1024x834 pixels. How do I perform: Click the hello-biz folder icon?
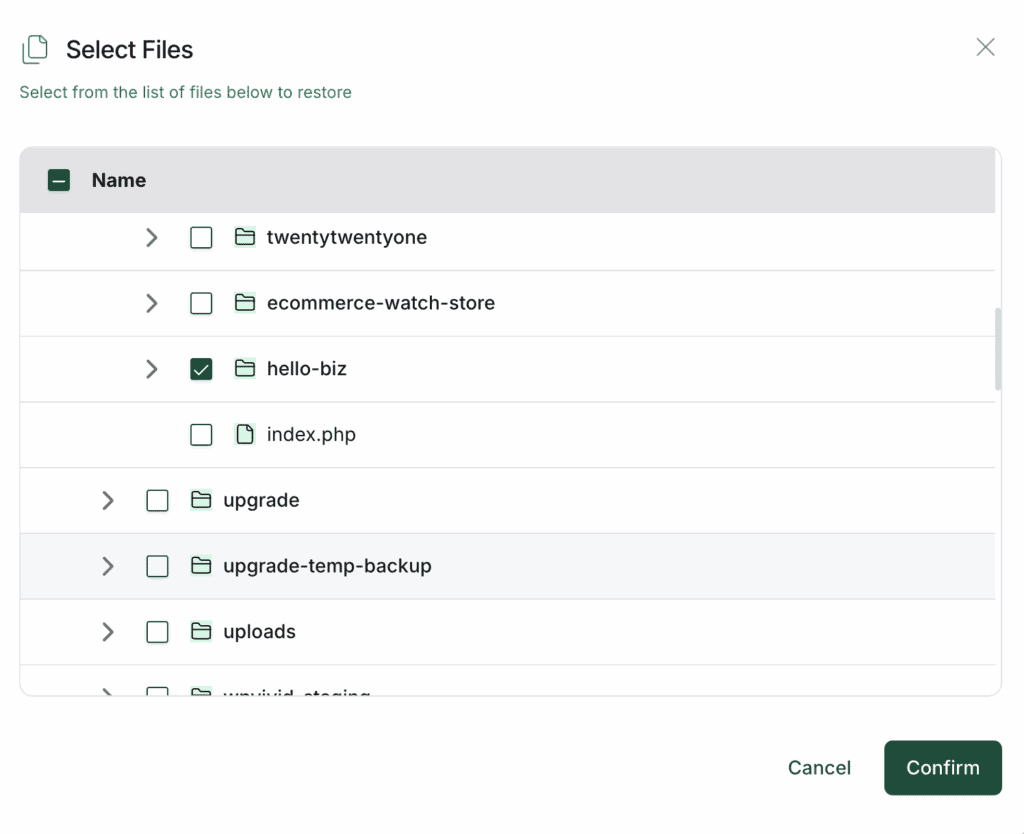click(245, 369)
